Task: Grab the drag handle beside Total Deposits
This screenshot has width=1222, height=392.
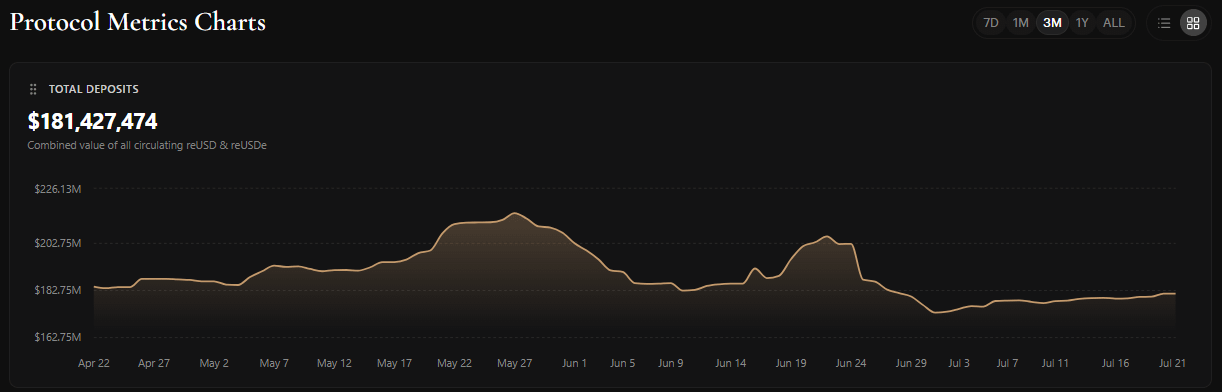Action: (x=33, y=89)
